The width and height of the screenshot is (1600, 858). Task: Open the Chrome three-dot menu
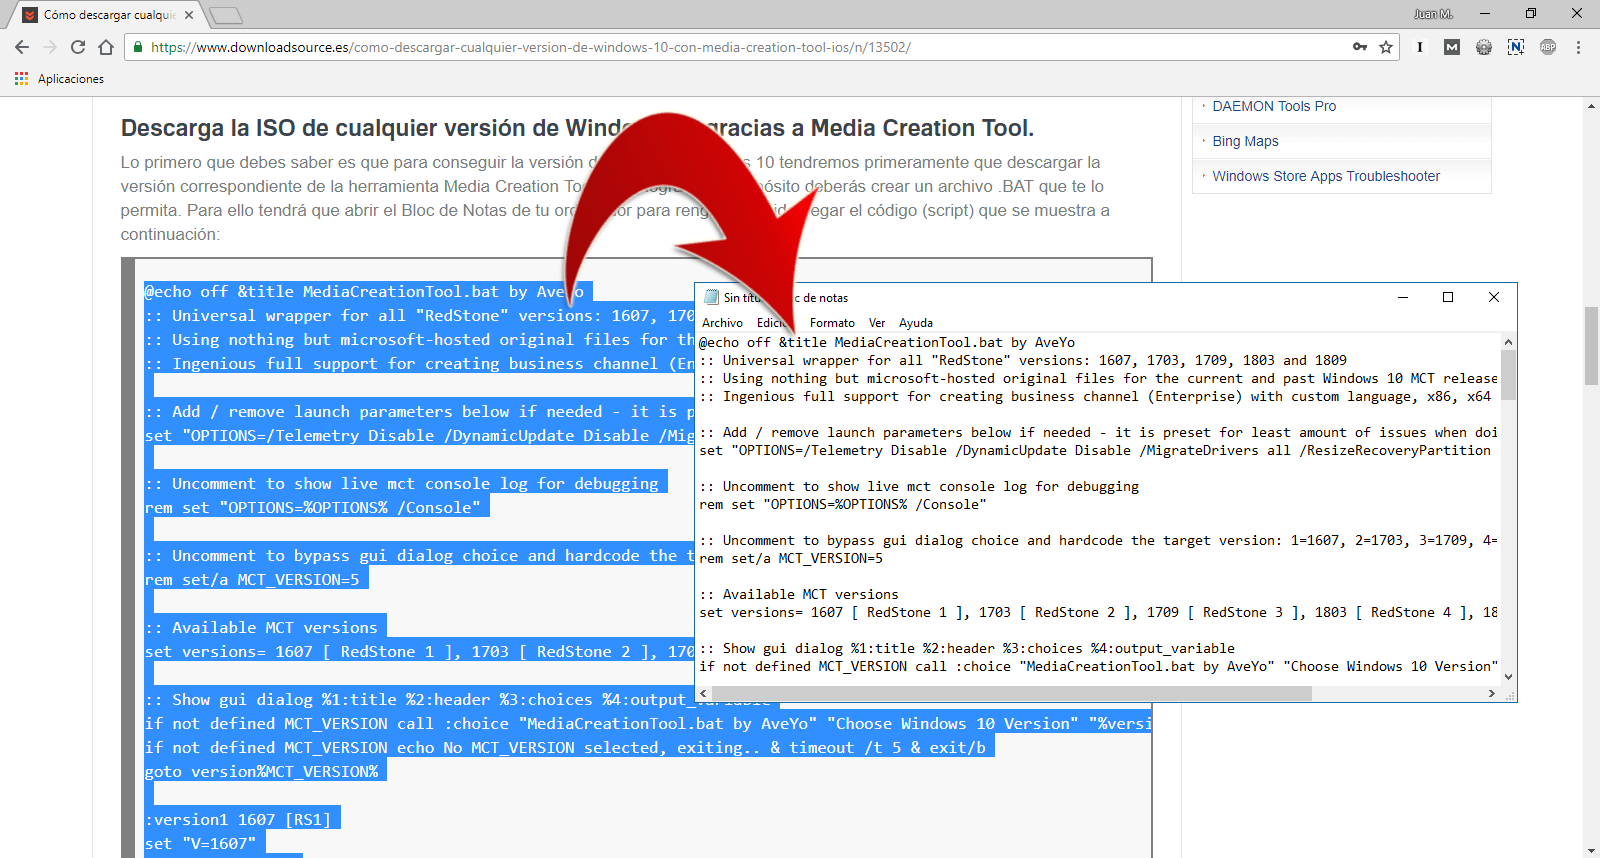pos(1579,47)
